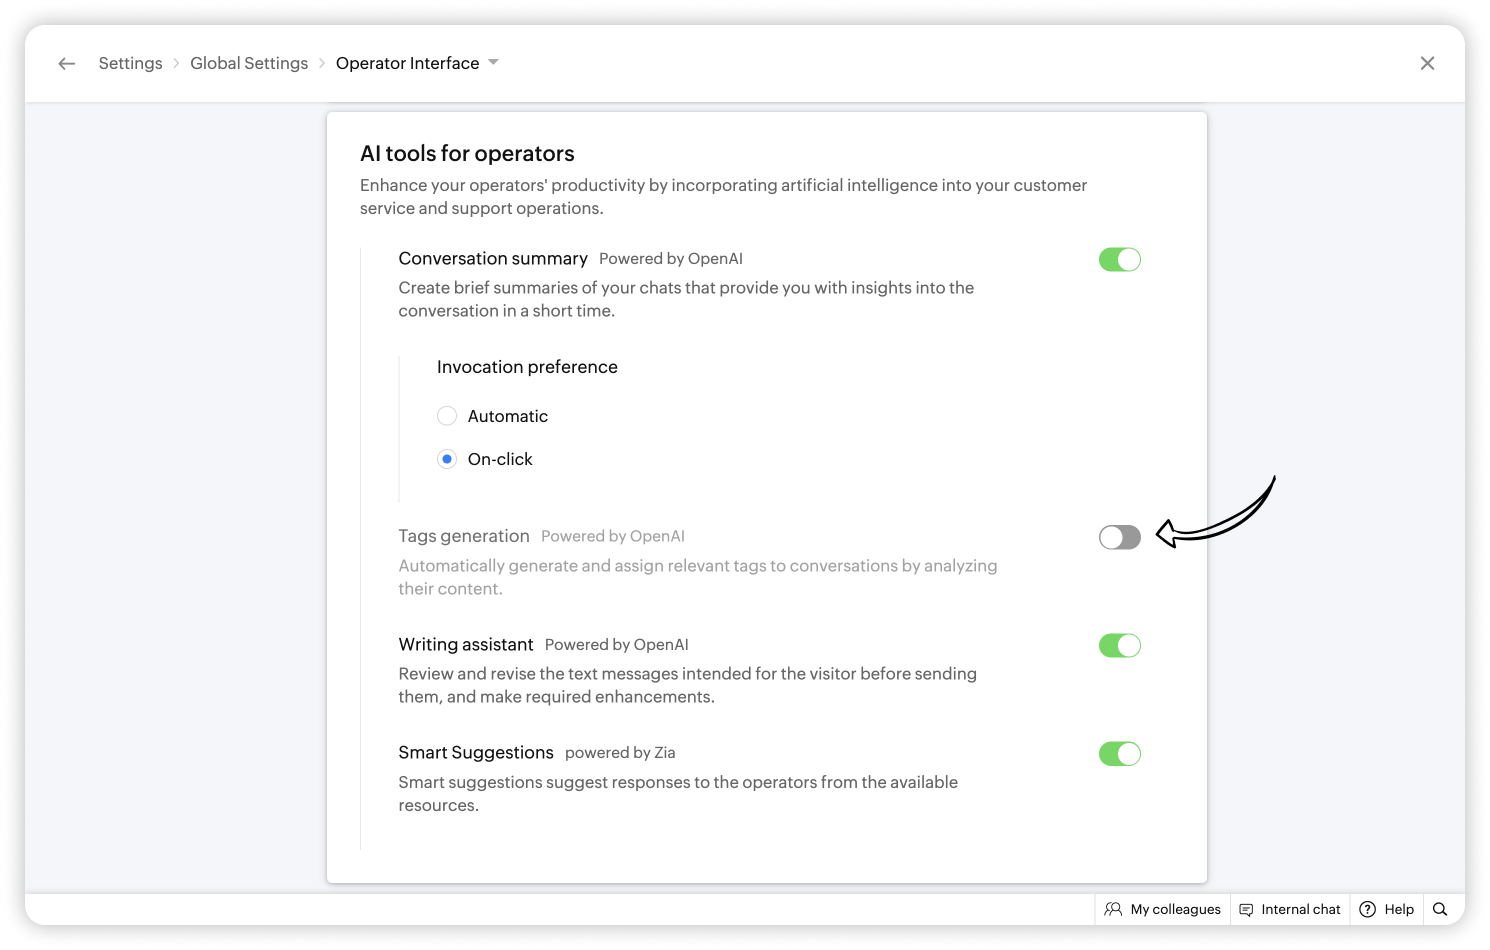This screenshot has height=950, width=1490.
Task: Switch off the Smart Suggestions toggle
Action: (1119, 754)
